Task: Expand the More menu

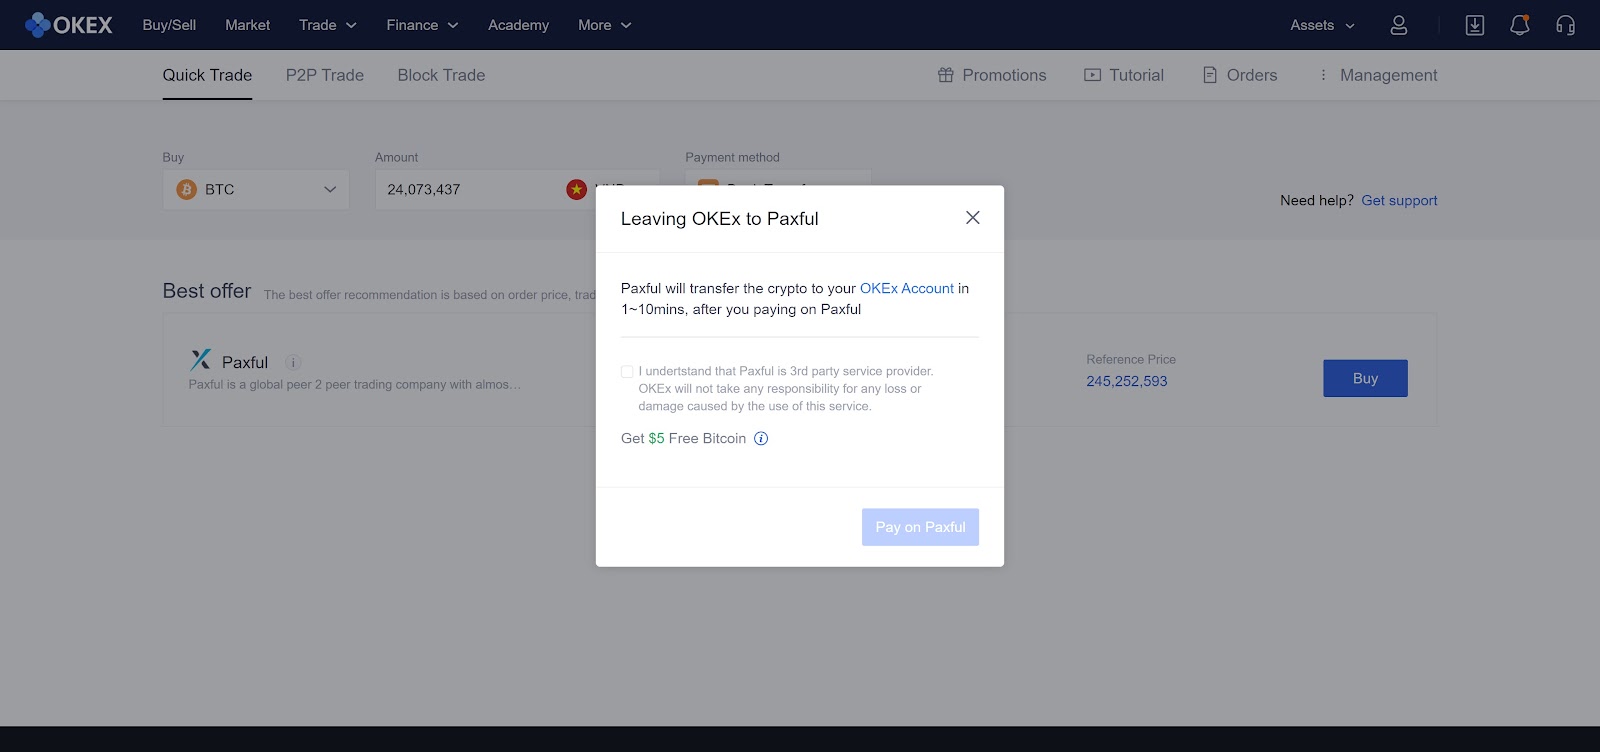Action: pos(605,25)
